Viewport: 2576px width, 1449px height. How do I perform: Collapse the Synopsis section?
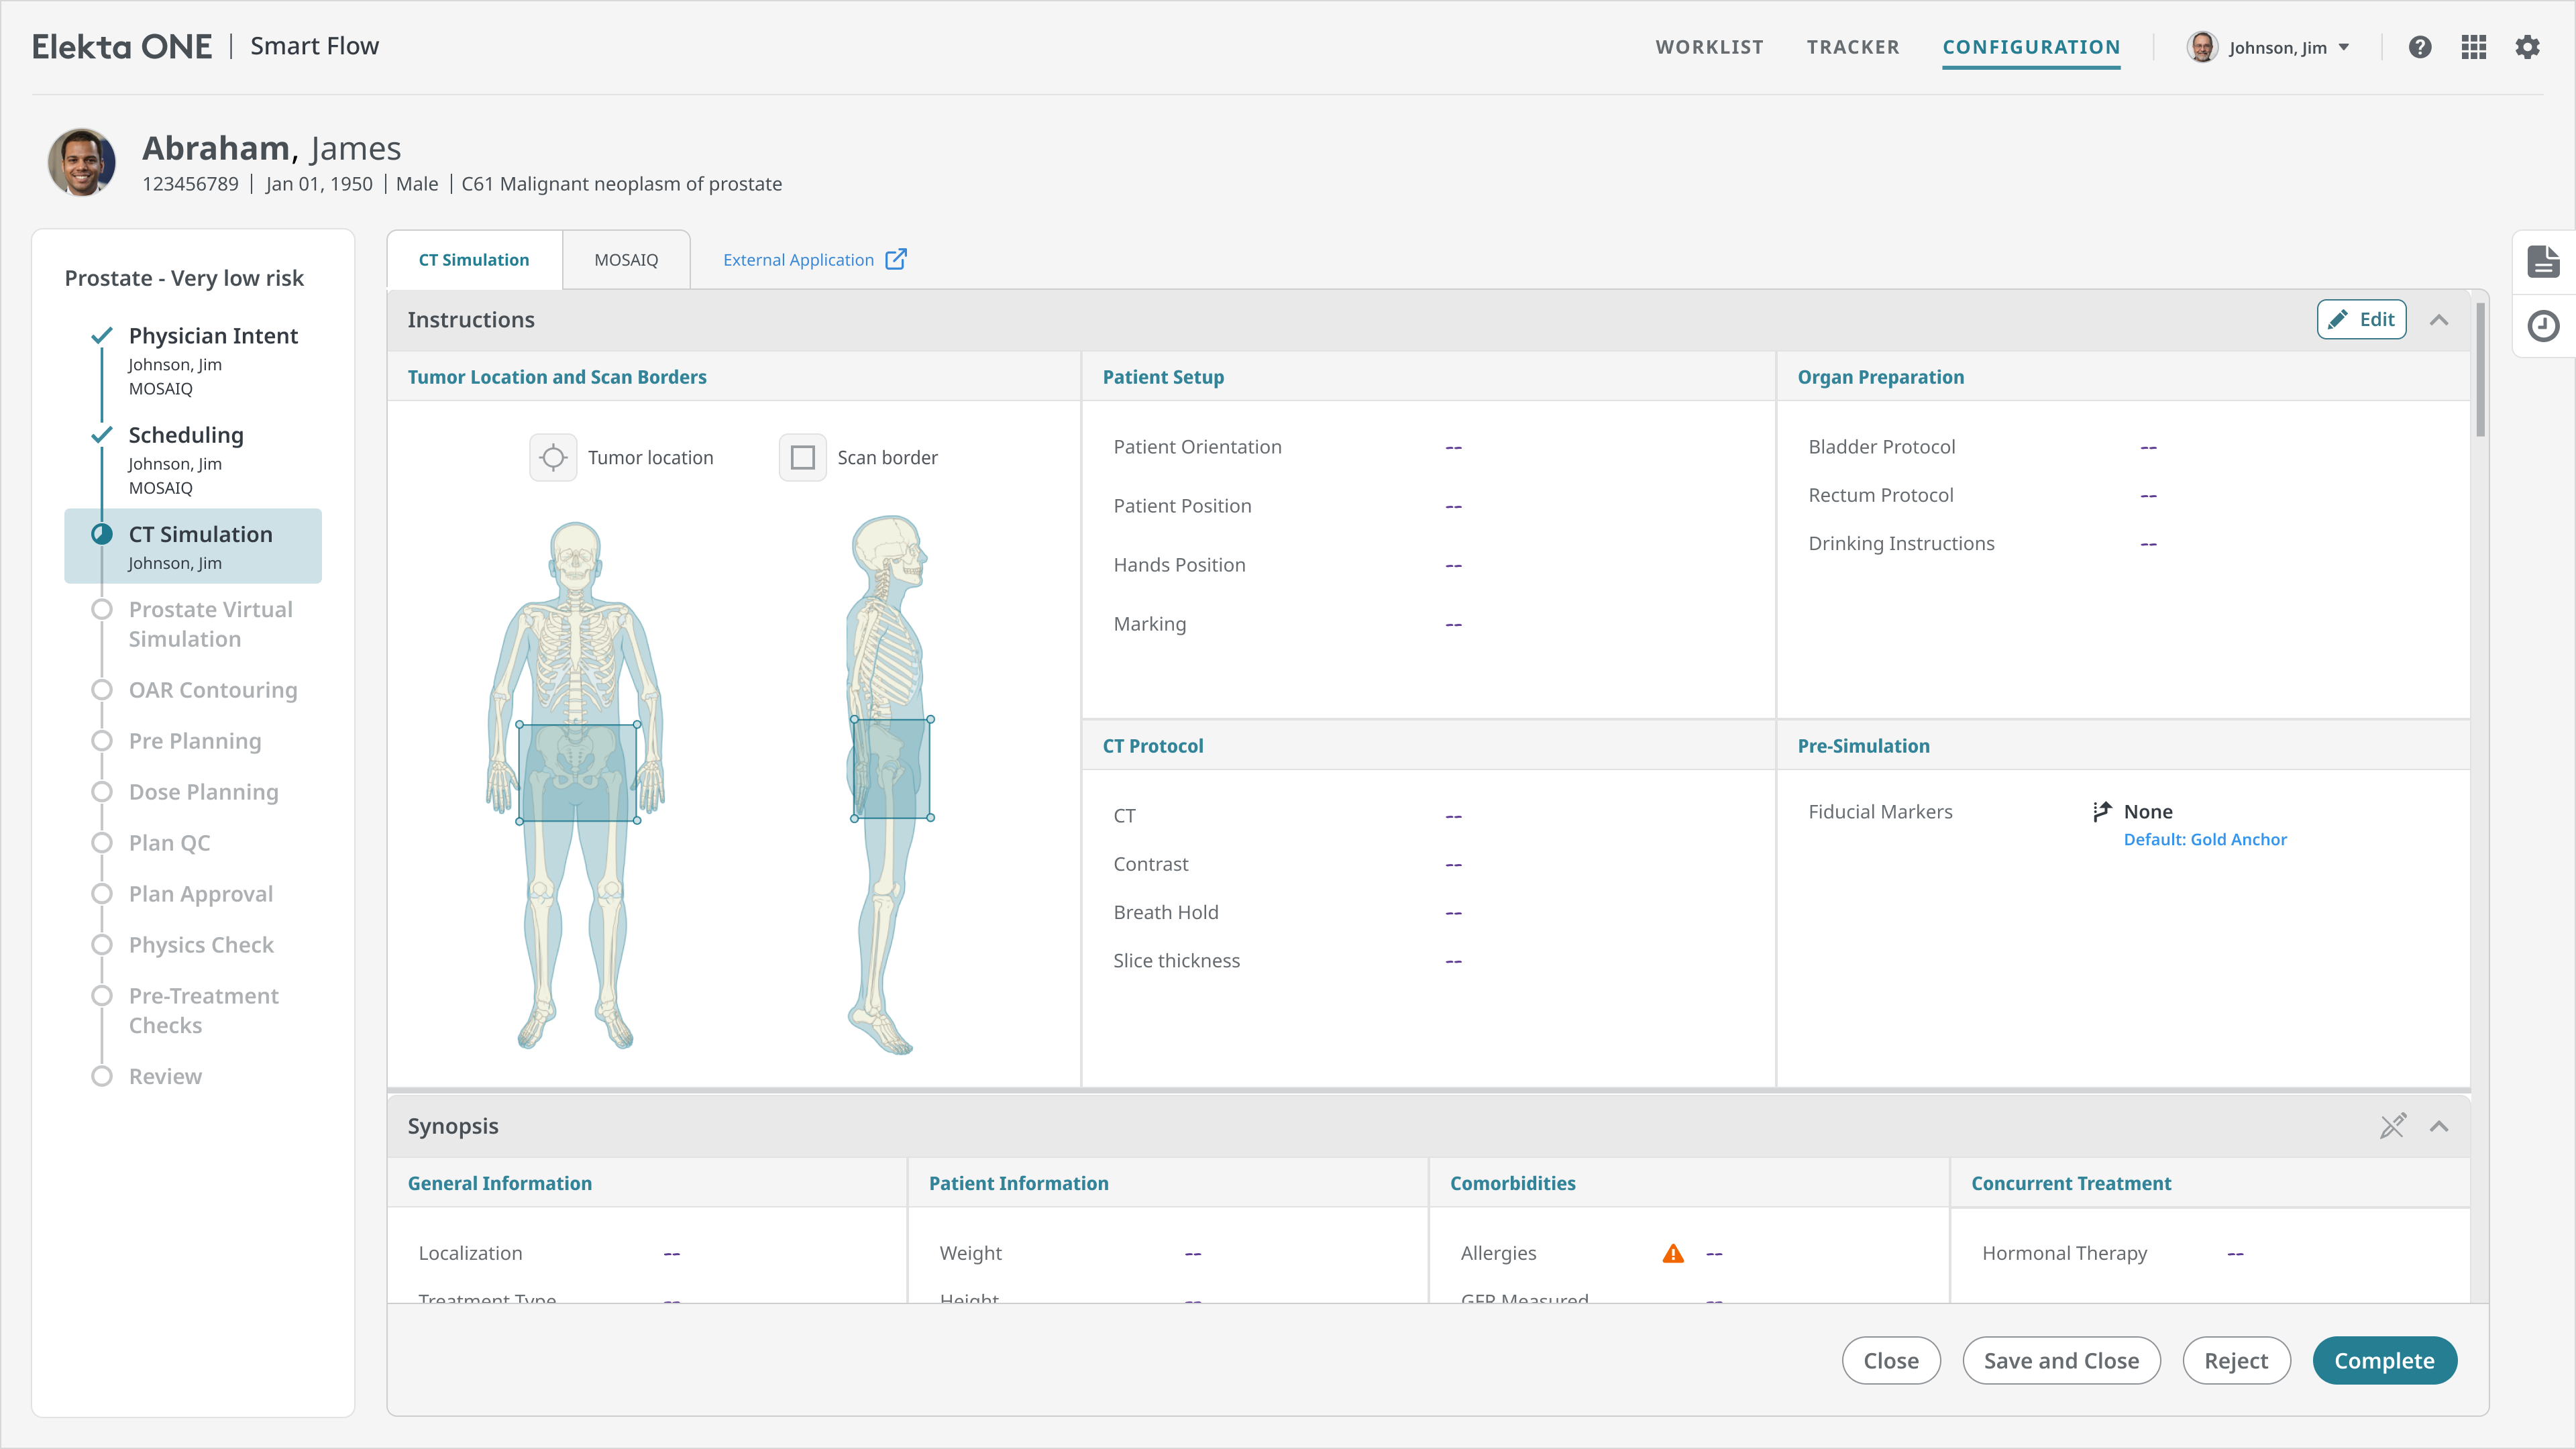[x=2440, y=1126]
